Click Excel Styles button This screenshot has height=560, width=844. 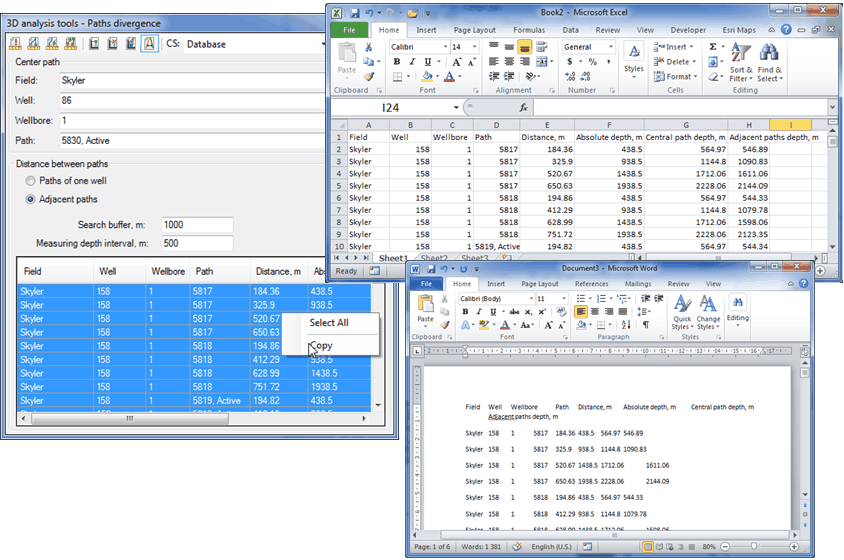[634, 60]
